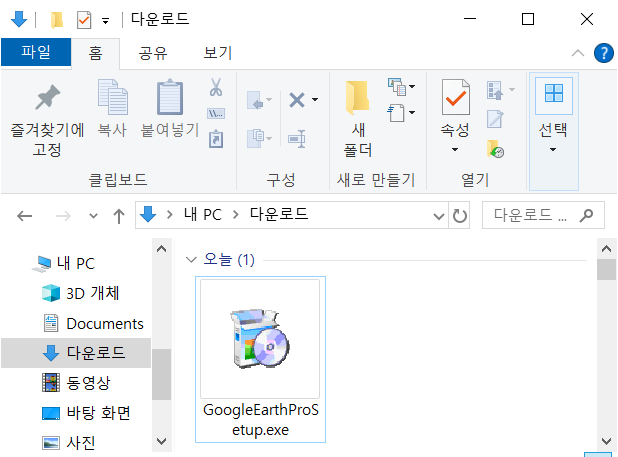Expand the Easy access dropdown arrow
Image resolution: width=618 pixels, height=457 pixels.
click(x=412, y=113)
